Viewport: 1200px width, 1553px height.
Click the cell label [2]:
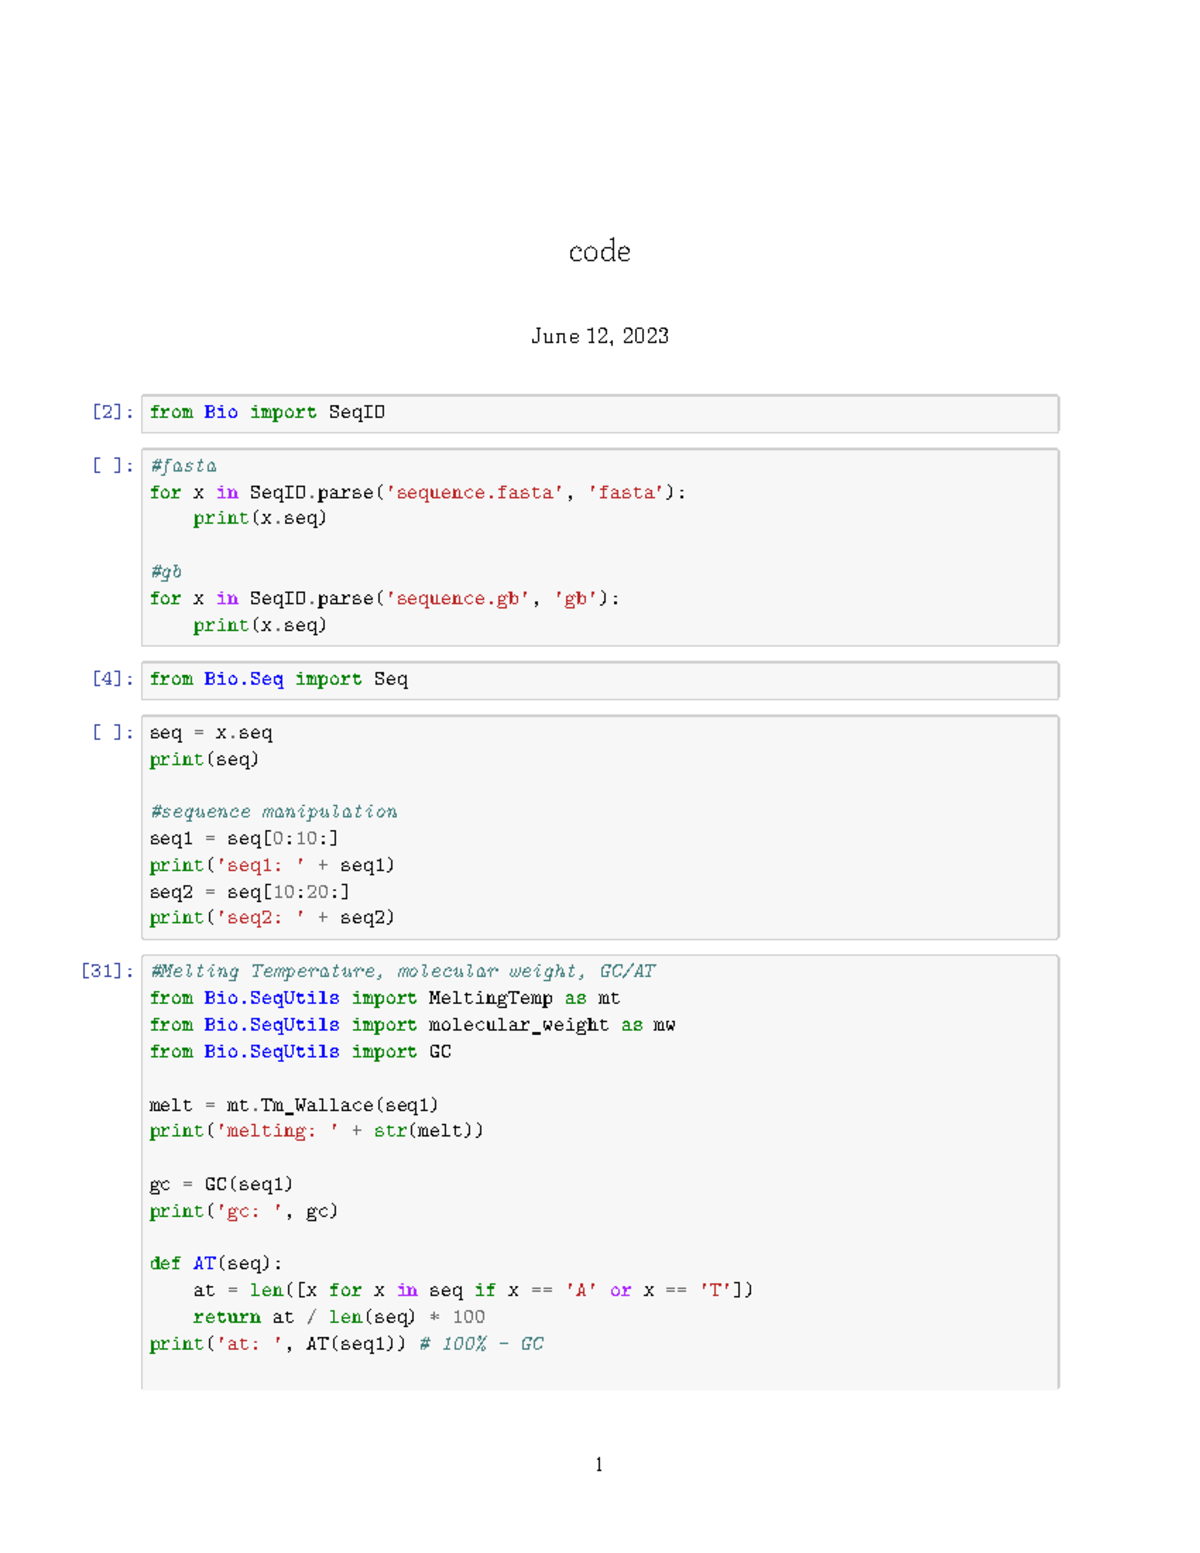coord(109,411)
